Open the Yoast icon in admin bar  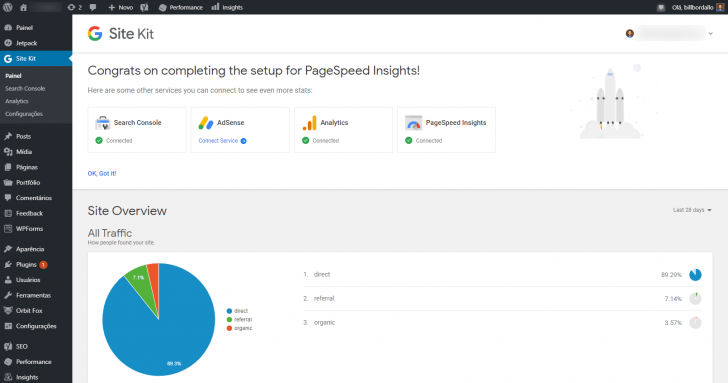[x=144, y=7]
